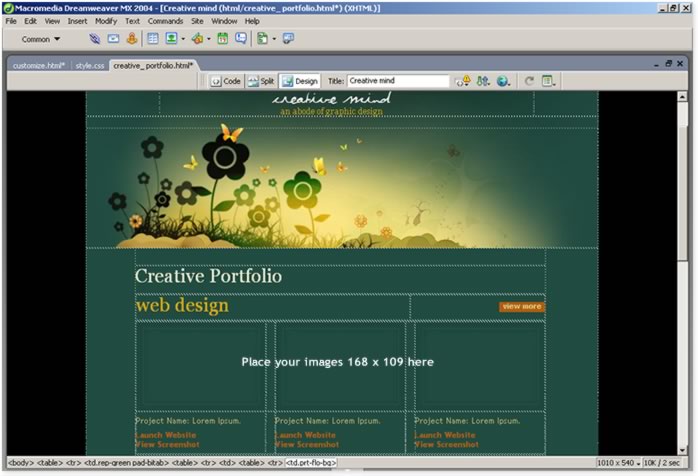Switch to Code view
This screenshot has height=476, width=698.
226,81
